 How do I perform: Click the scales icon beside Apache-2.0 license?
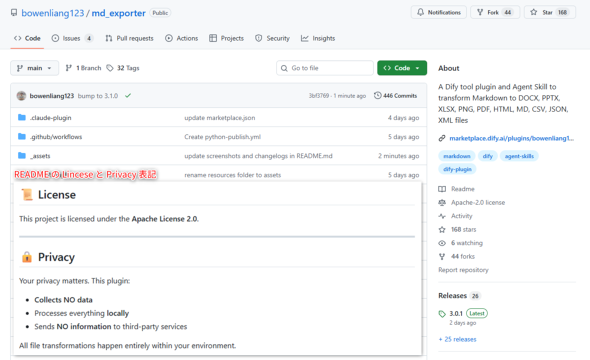[x=442, y=202]
